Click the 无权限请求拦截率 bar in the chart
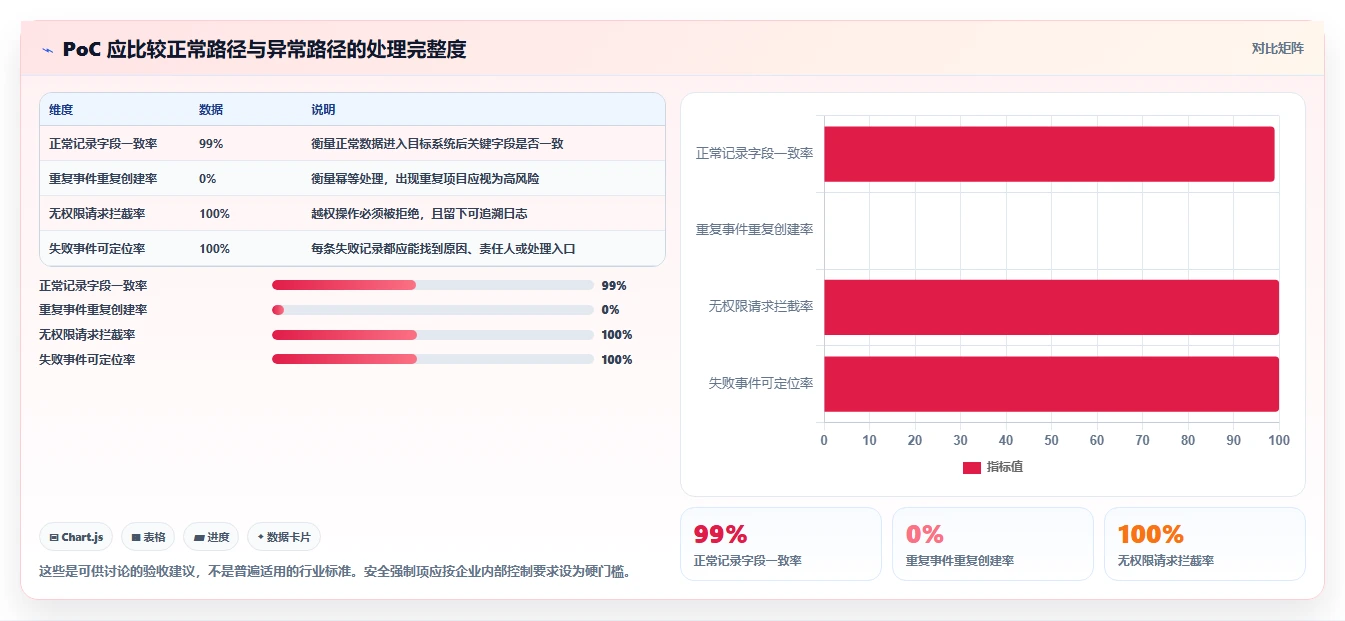This screenshot has height=621, width=1345. (x=1051, y=307)
